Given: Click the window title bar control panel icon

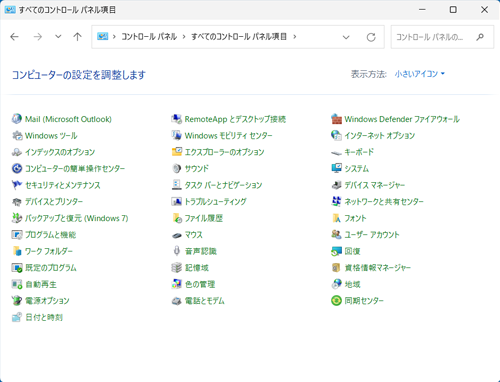Looking at the screenshot, I should point(10,10).
